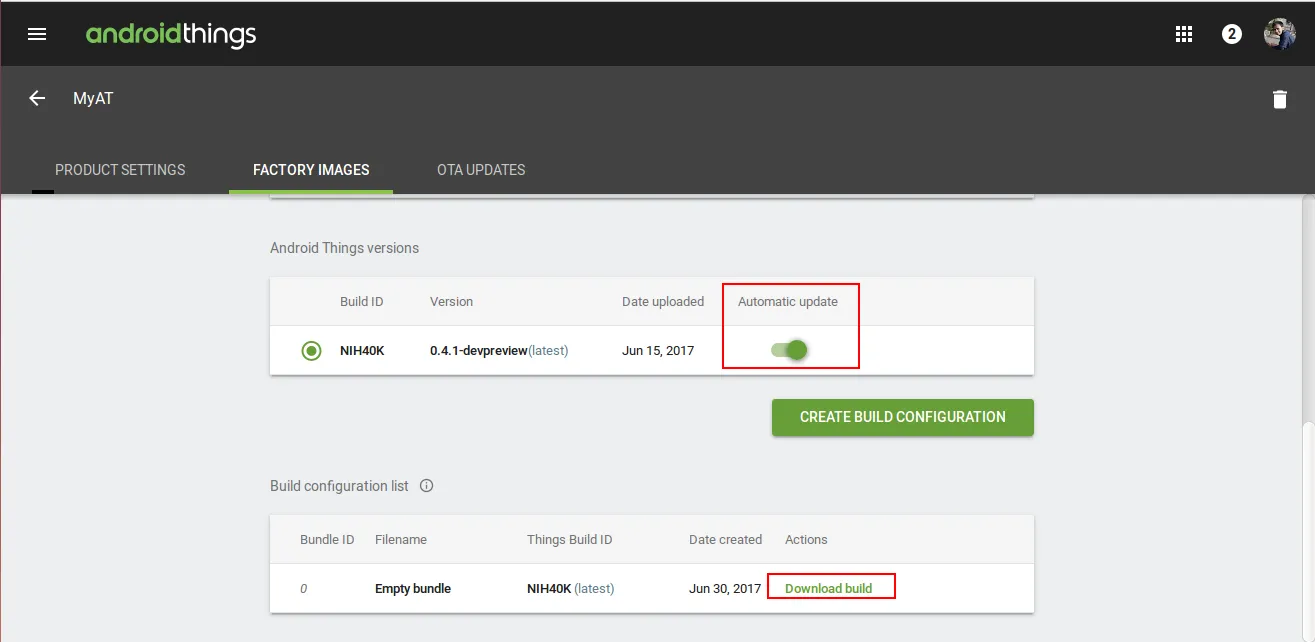The width and height of the screenshot is (1315, 642).
Task: Switch to the Product Settings tab
Action: pos(120,170)
